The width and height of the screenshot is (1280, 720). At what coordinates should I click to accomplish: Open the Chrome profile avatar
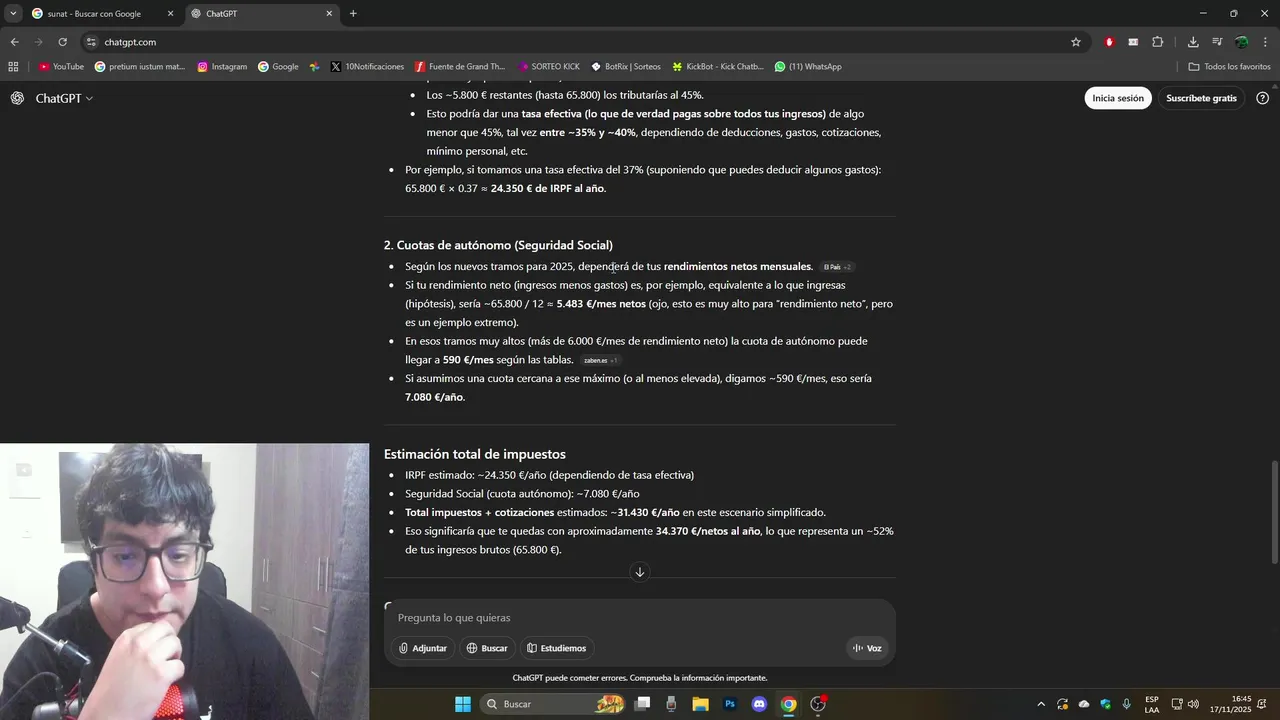(x=1241, y=42)
